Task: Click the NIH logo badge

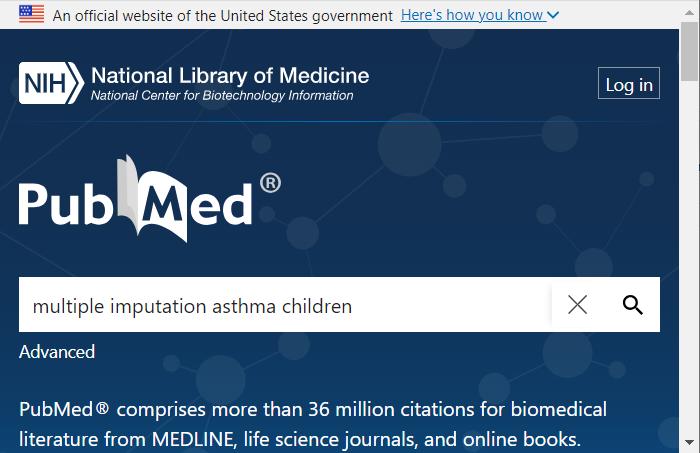Action: [x=51, y=83]
